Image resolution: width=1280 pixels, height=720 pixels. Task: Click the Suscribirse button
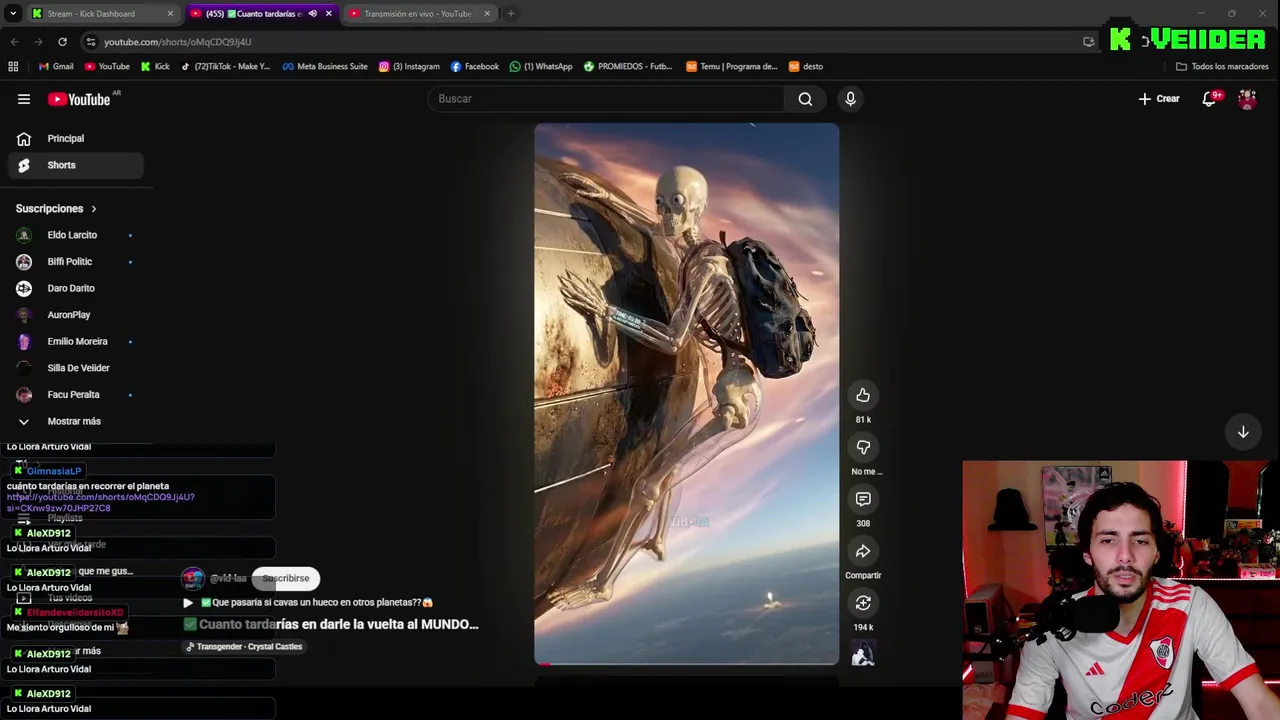click(x=286, y=578)
